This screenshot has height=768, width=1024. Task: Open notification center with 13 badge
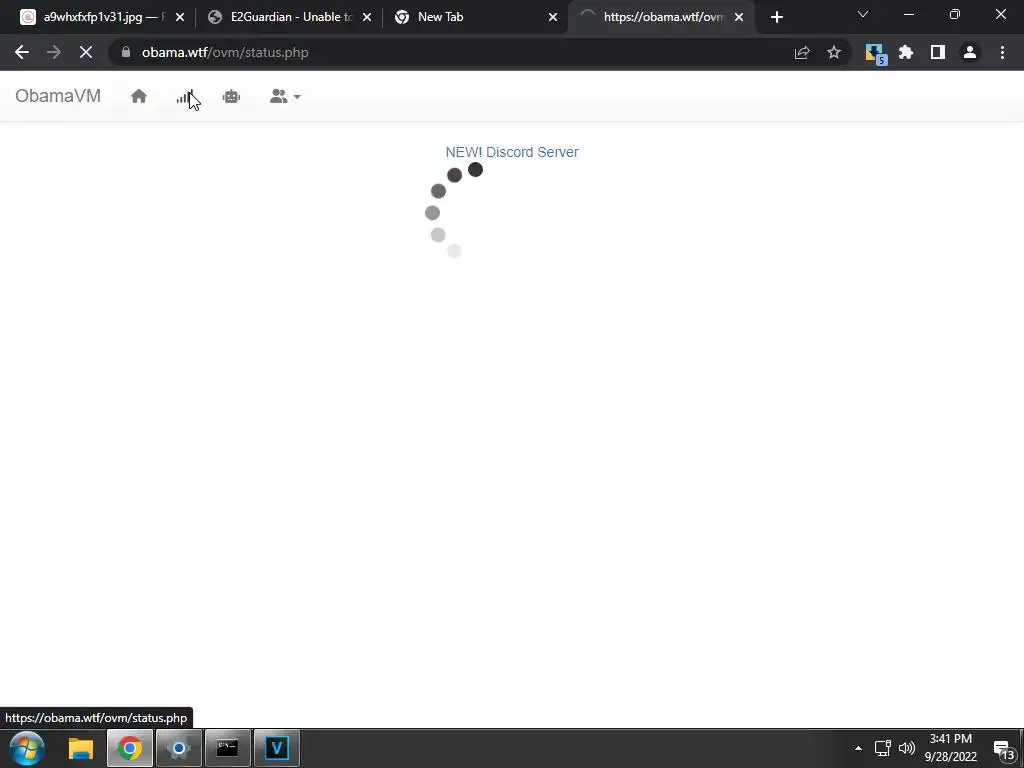click(1004, 750)
